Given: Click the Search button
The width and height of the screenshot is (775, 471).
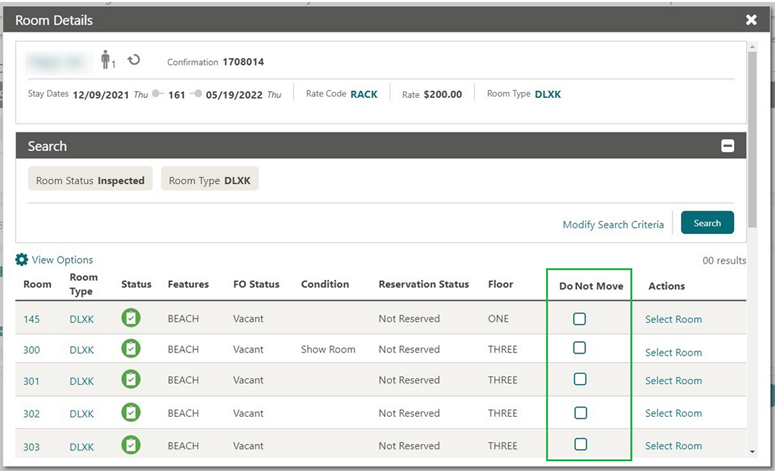Looking at the screenshot, I should 707,223.
